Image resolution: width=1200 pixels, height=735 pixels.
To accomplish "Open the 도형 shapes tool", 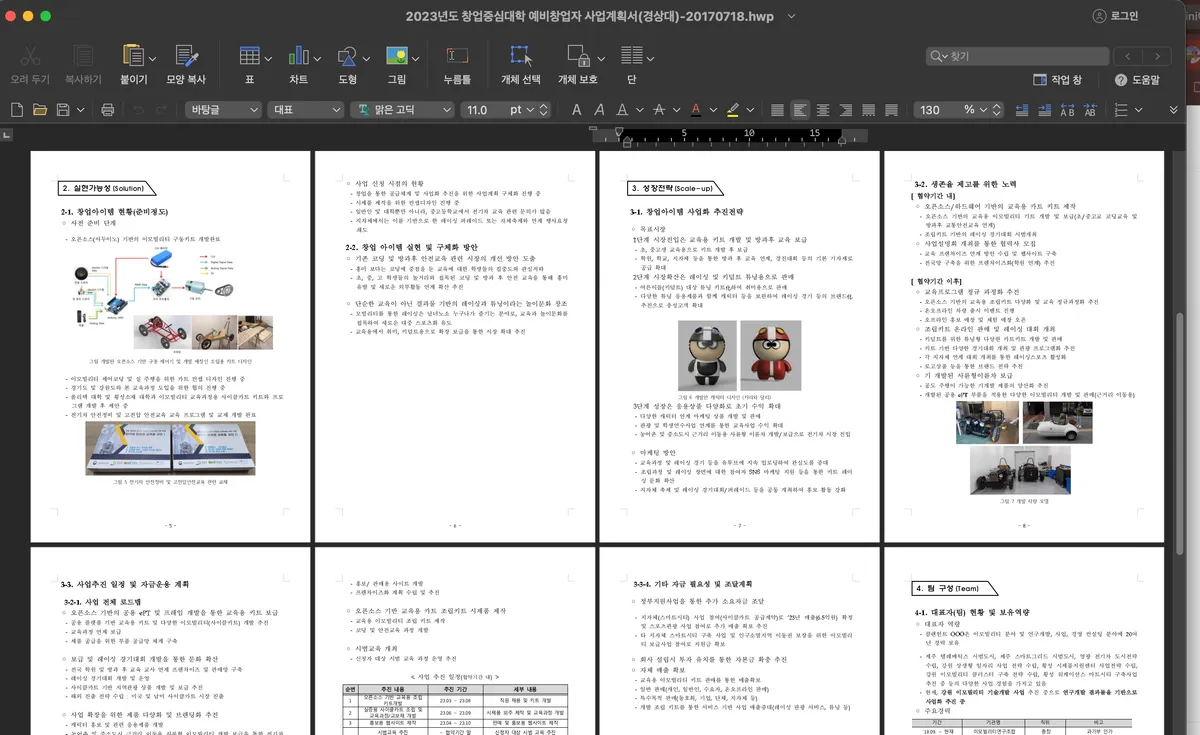I will point(347,56).
